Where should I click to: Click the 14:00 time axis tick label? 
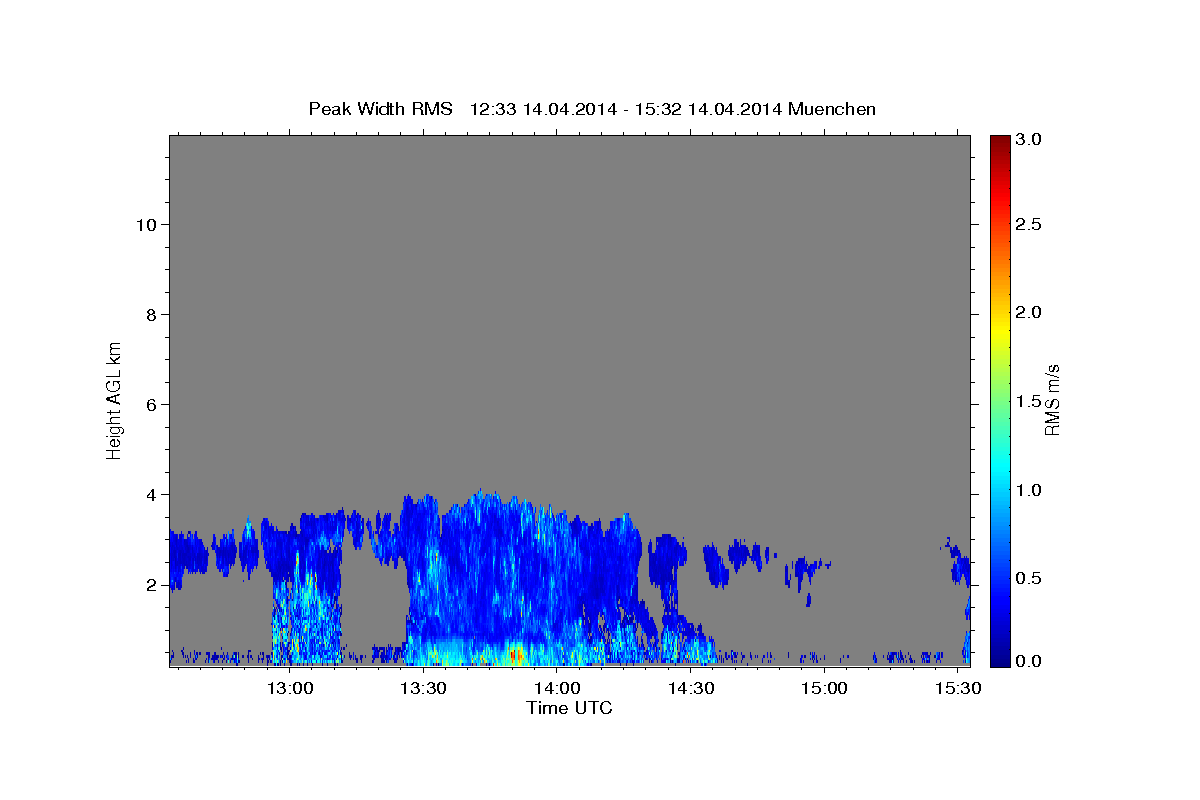coord(557,689)
